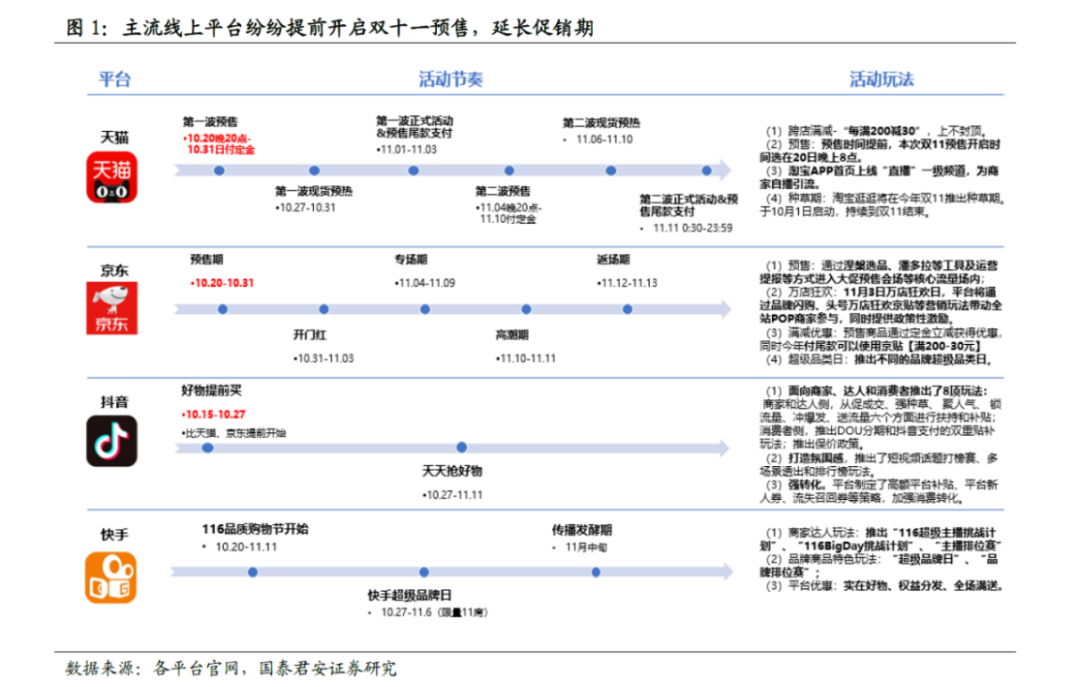Click the last dot on Tmall timeline
The width and height of the screenshot is (1080, 687).
707,170
